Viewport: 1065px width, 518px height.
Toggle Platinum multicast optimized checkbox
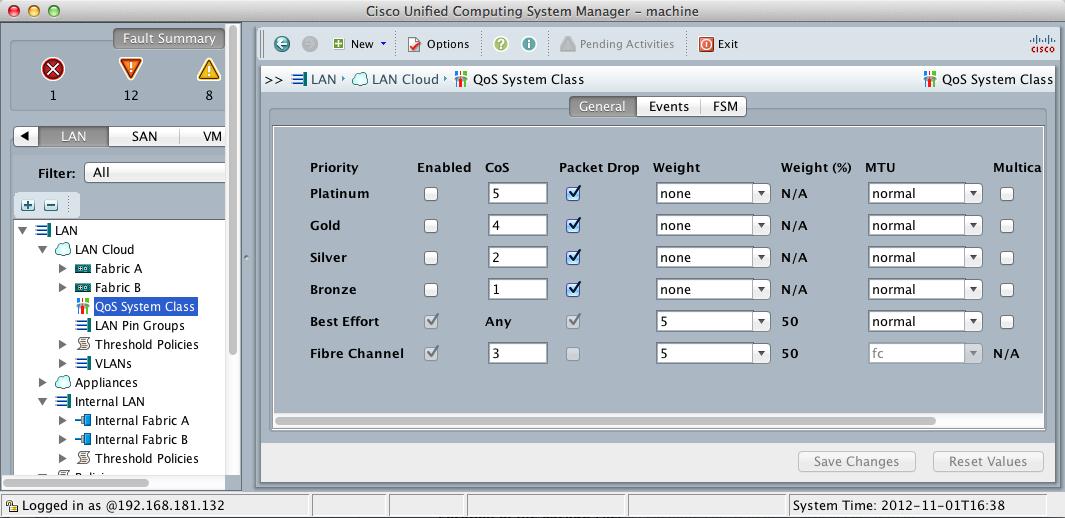coord(1007,194)
